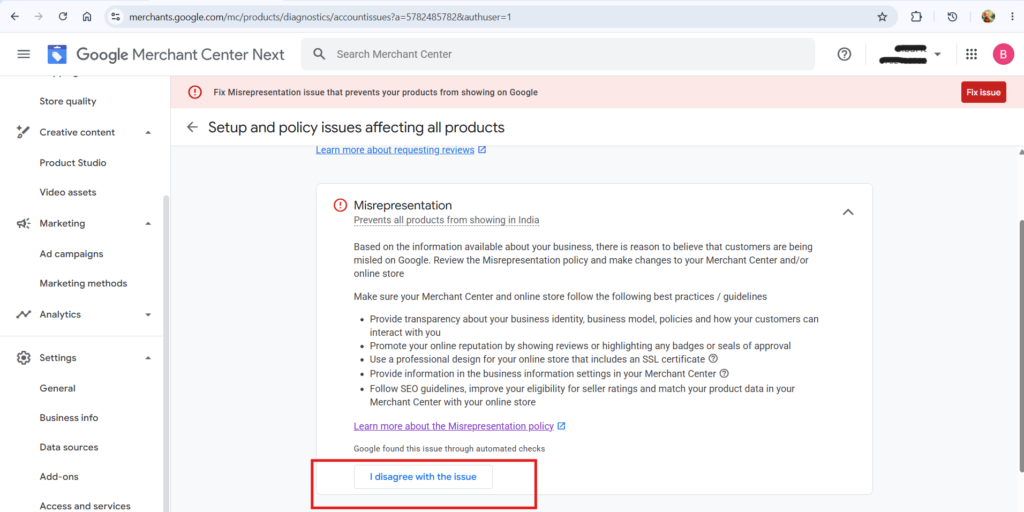The width and height of the screenshot is (1024, 512).
Task: Click the Settings gear icon
Action: 24,358
